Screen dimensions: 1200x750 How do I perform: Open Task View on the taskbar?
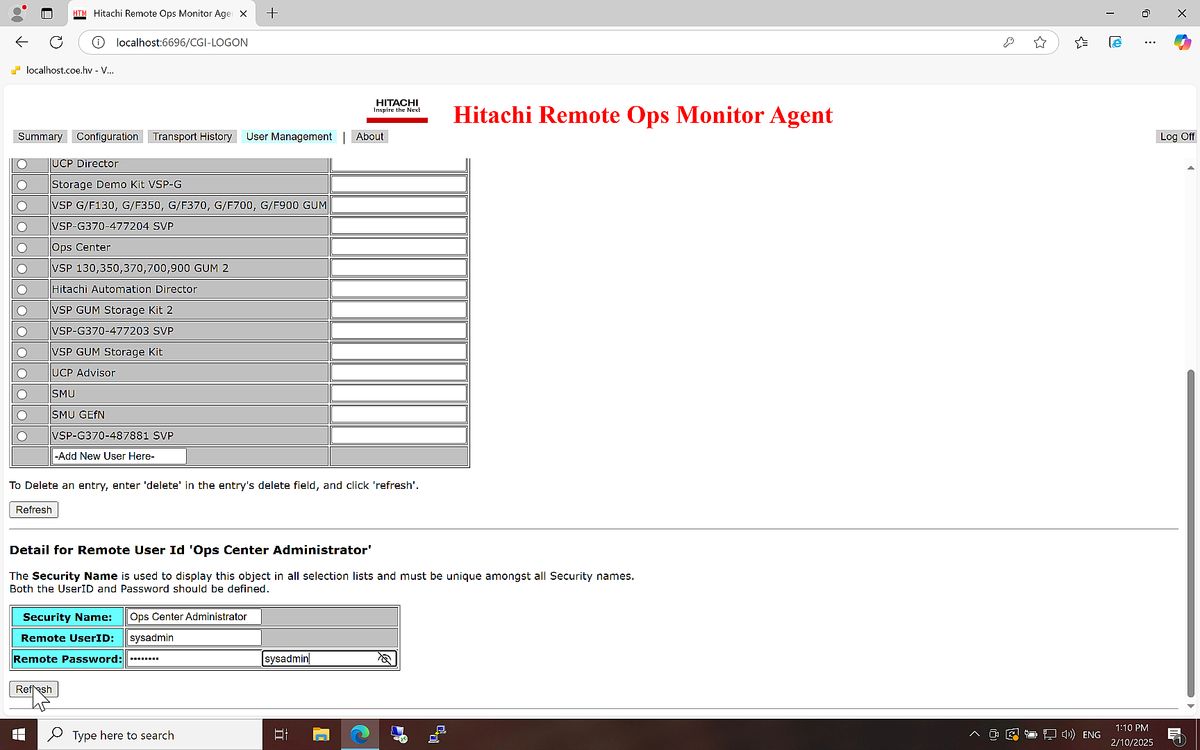[x=281, y=735]
